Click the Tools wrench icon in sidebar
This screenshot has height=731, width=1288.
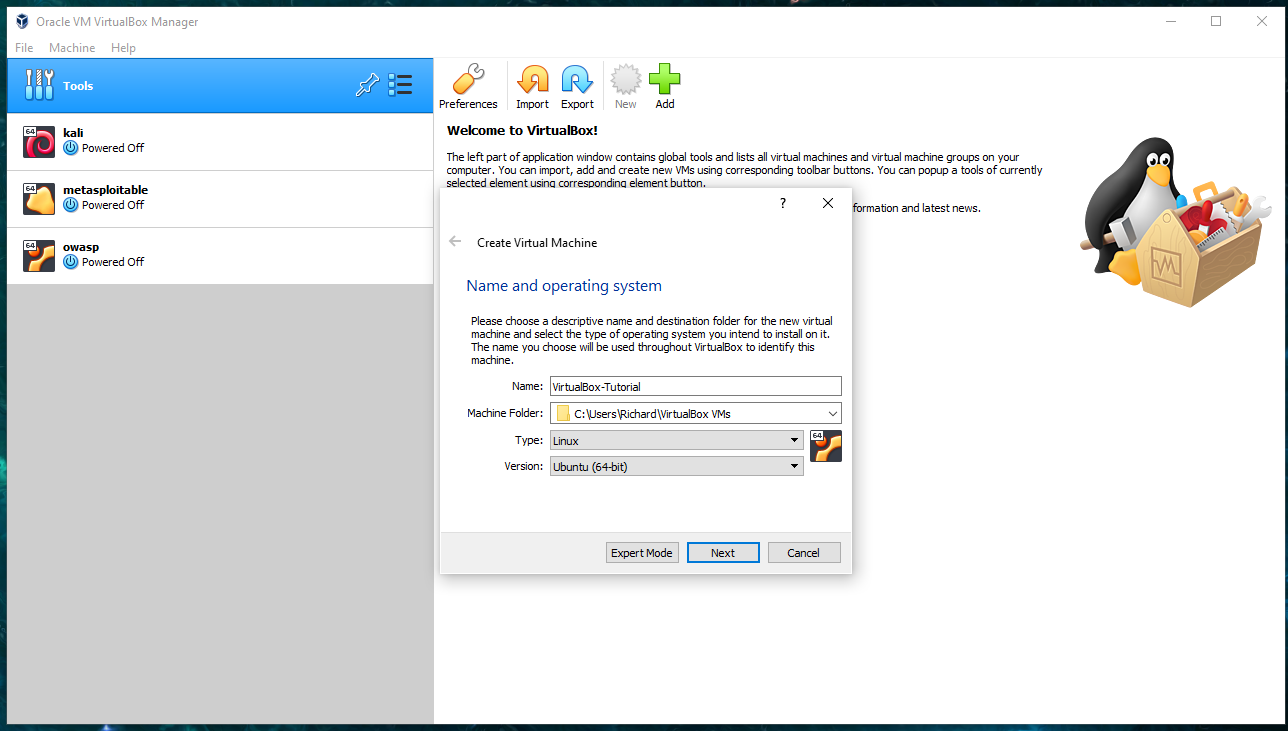[x=39, y=85]
